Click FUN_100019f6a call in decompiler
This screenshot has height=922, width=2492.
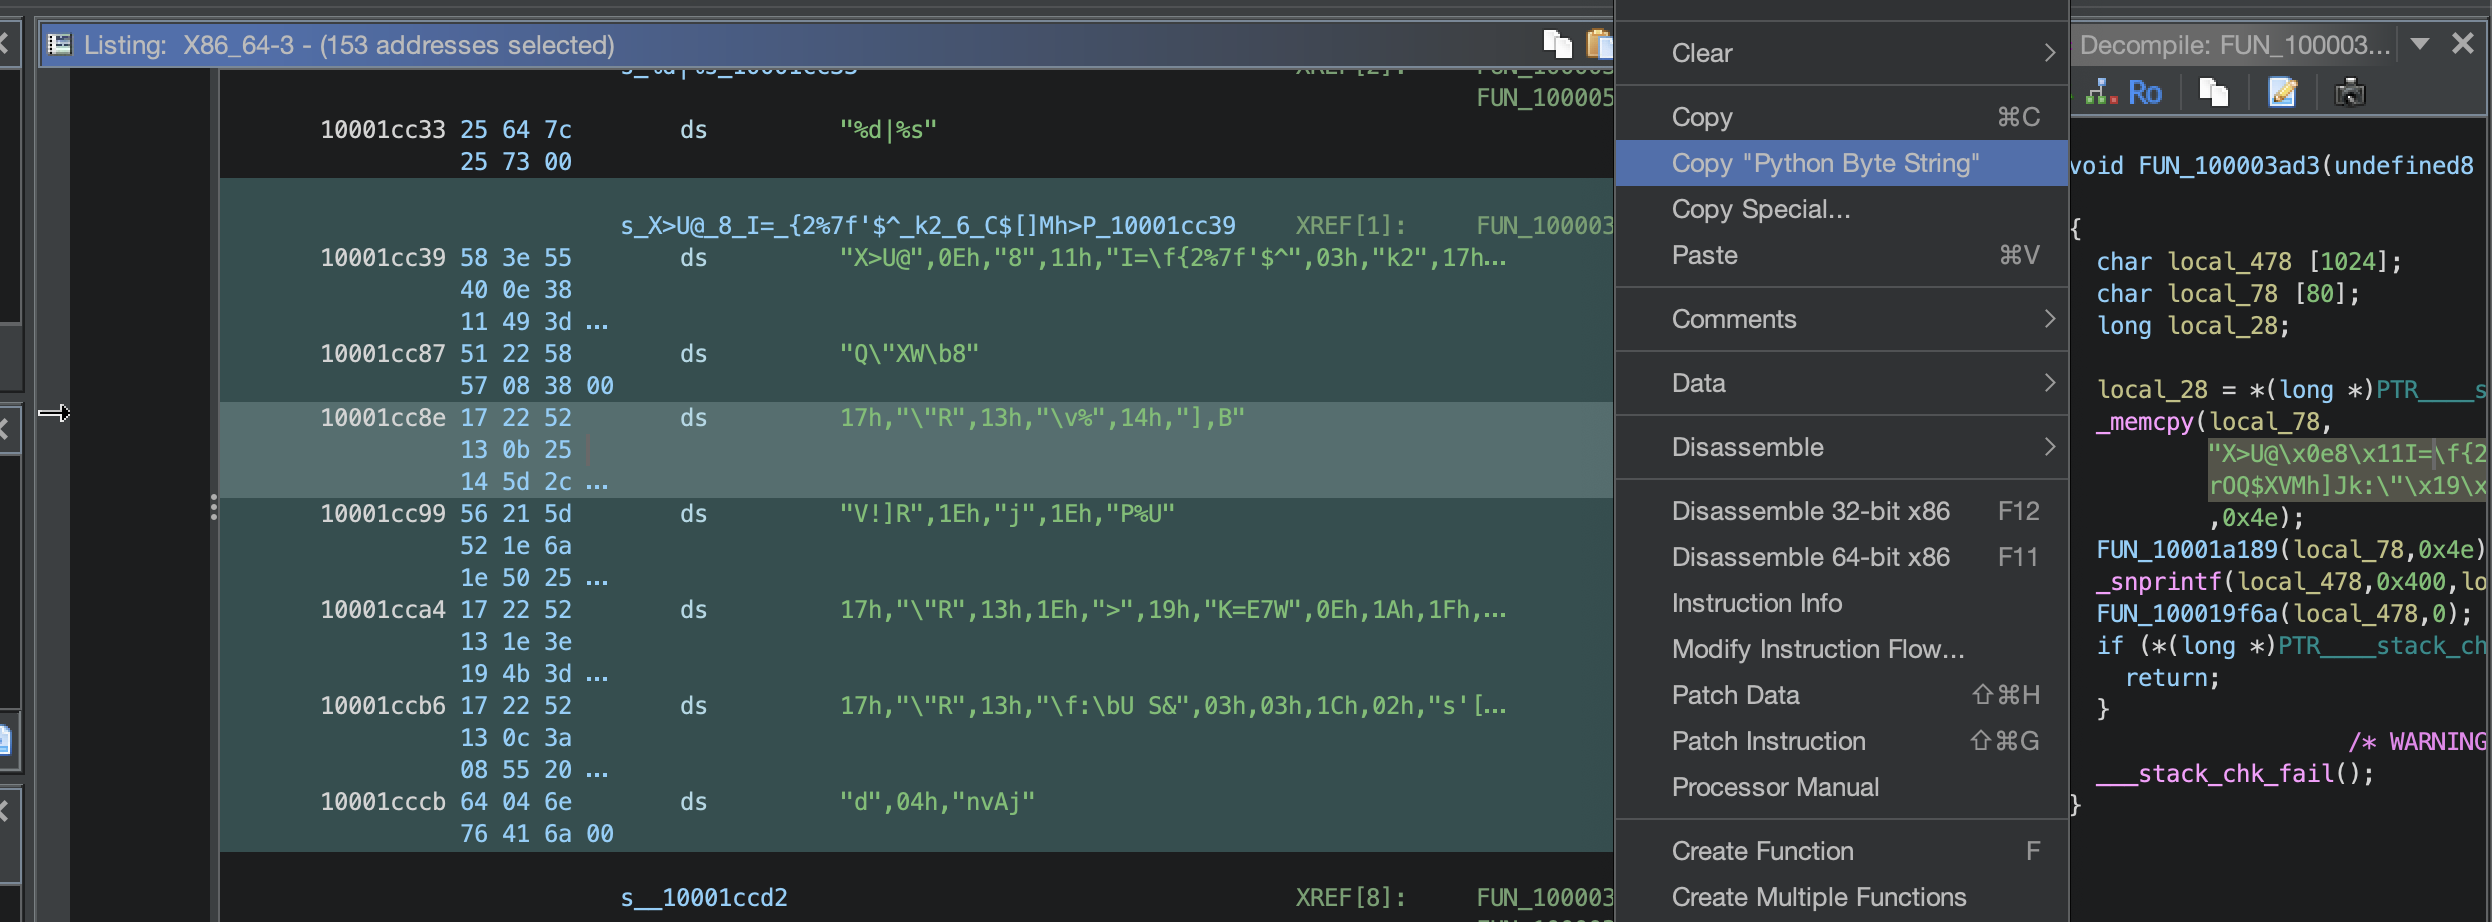coord(2187,614)
